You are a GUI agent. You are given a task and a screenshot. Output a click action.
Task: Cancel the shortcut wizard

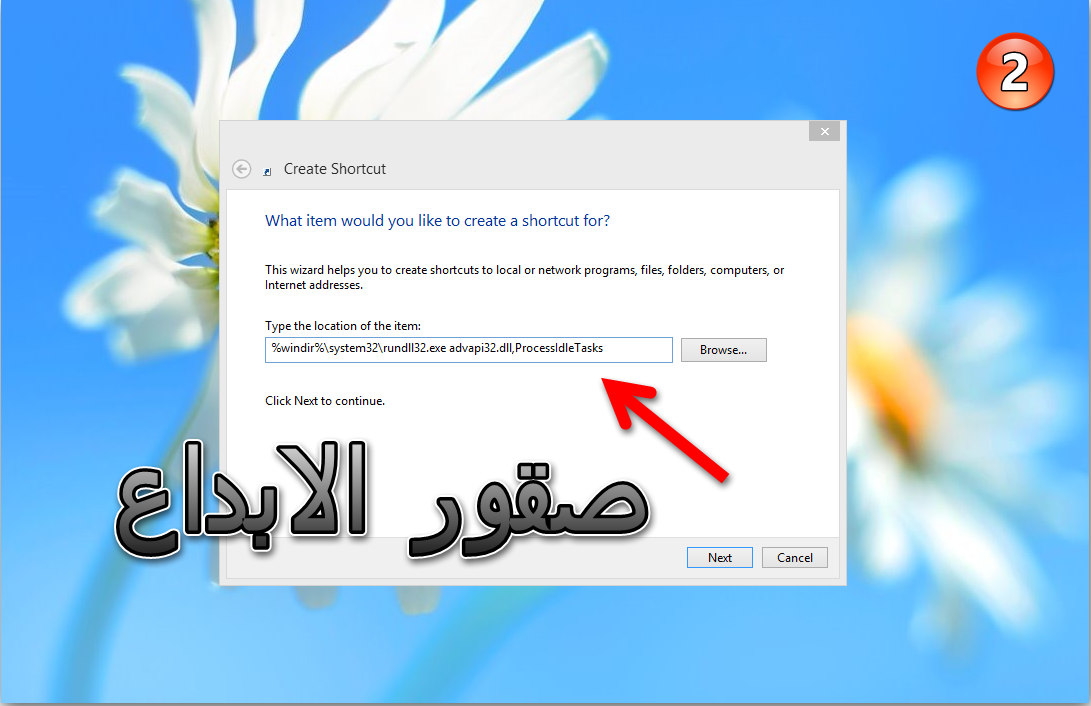pyautogui.click(x=795, y=557)
